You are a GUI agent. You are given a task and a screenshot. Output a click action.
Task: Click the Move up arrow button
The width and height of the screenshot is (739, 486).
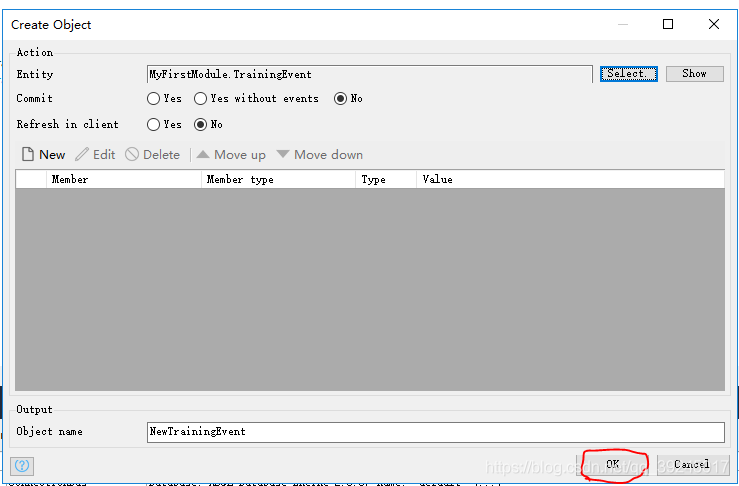click(231, 155)
